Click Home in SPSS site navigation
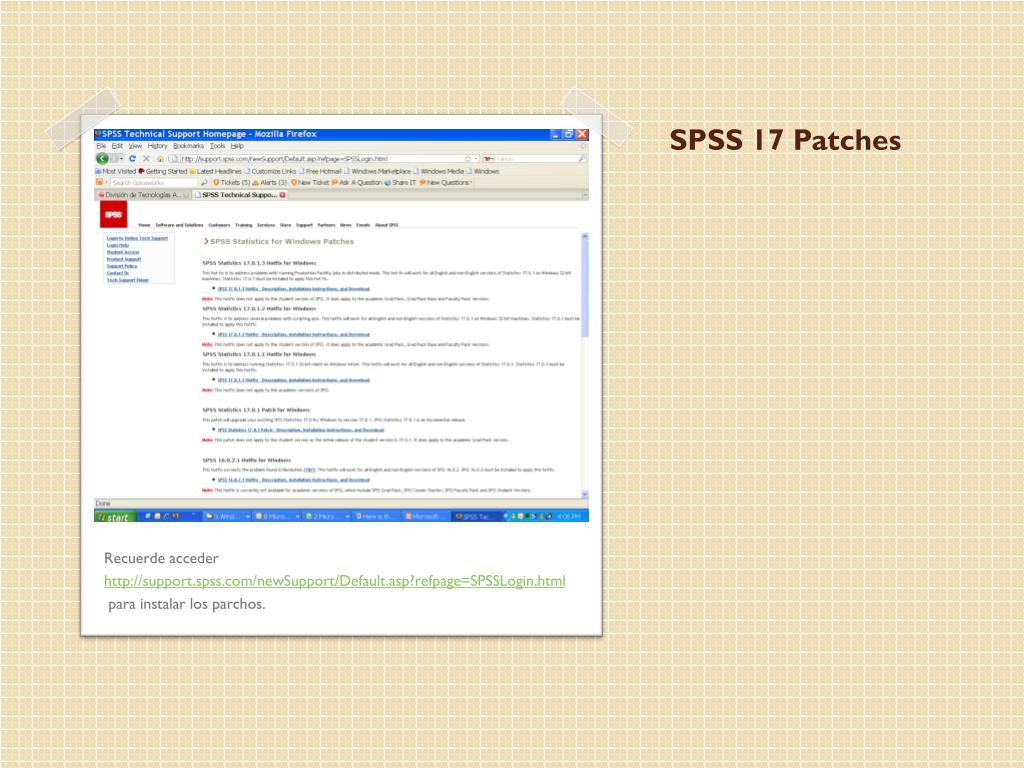The height and width of the screenshot is (768, 1024). (x=144, y=225)
